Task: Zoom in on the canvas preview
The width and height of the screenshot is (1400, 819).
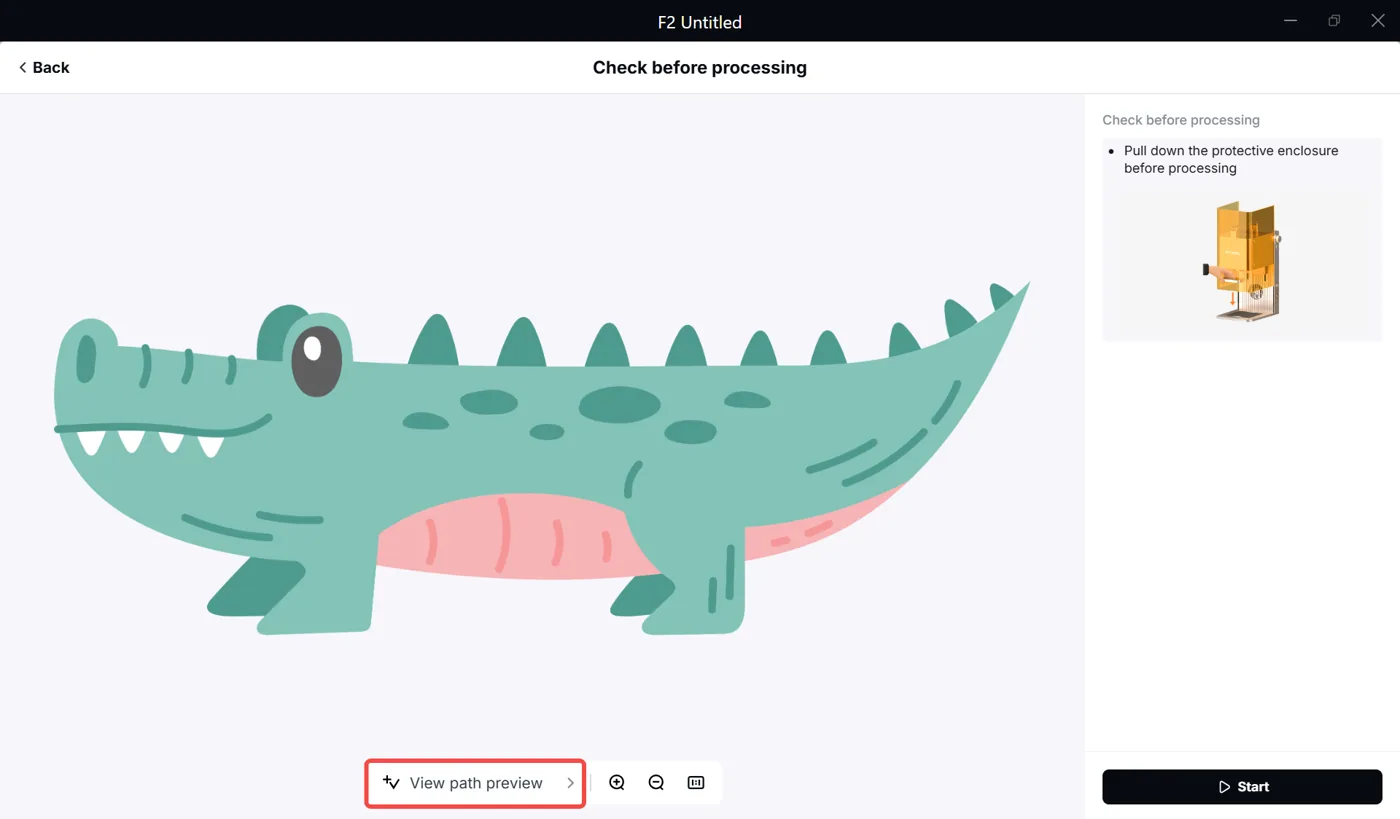Action: (x=617, y=783)
